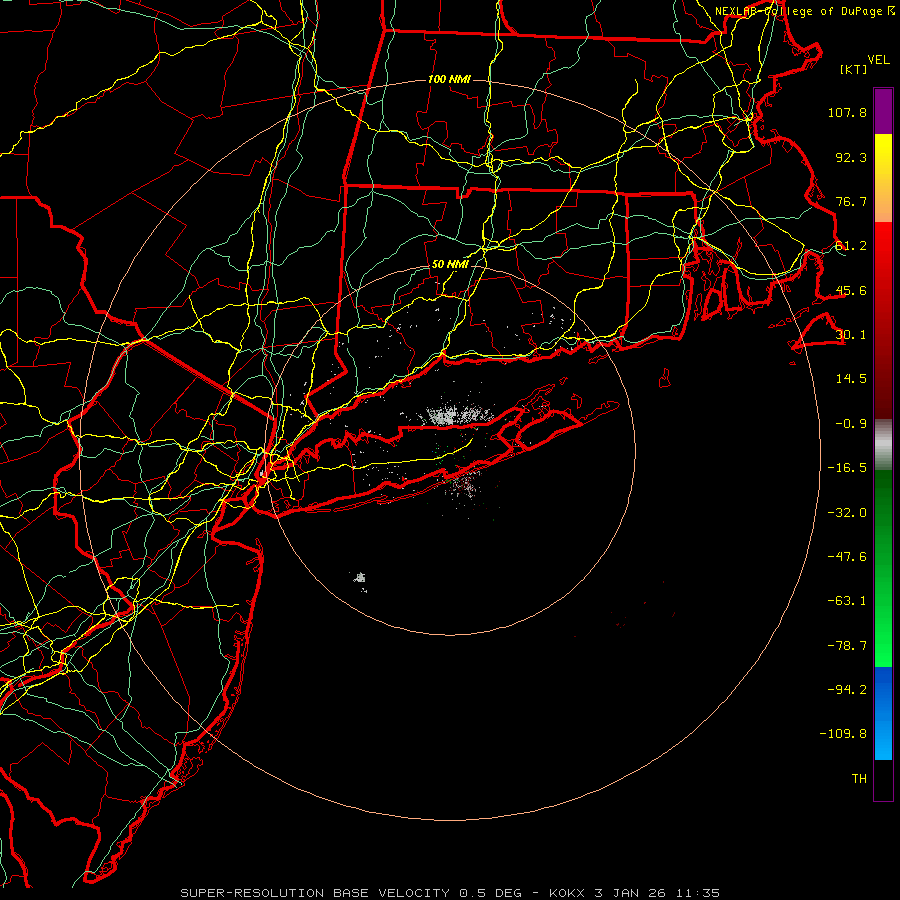Select the -78.7 velocity scale value

coord(847,646)
